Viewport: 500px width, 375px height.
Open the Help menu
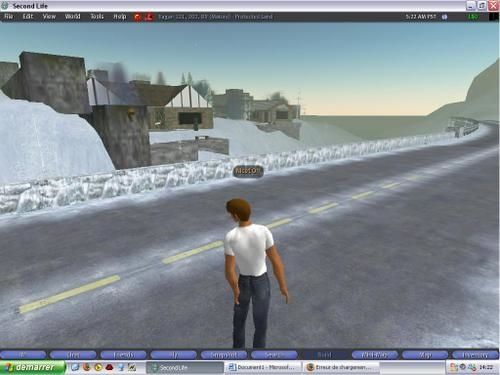[x=119, y=16]
